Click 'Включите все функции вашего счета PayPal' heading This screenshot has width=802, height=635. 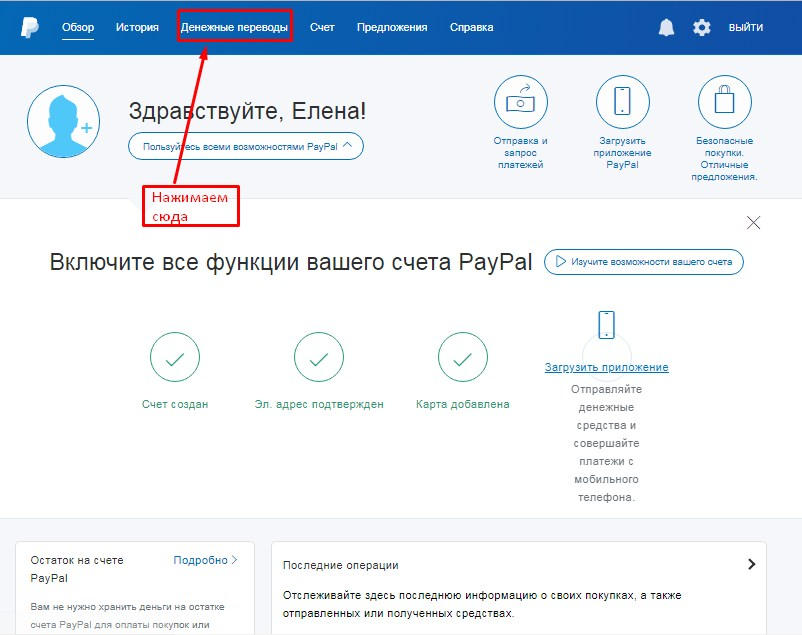point(291,262)
